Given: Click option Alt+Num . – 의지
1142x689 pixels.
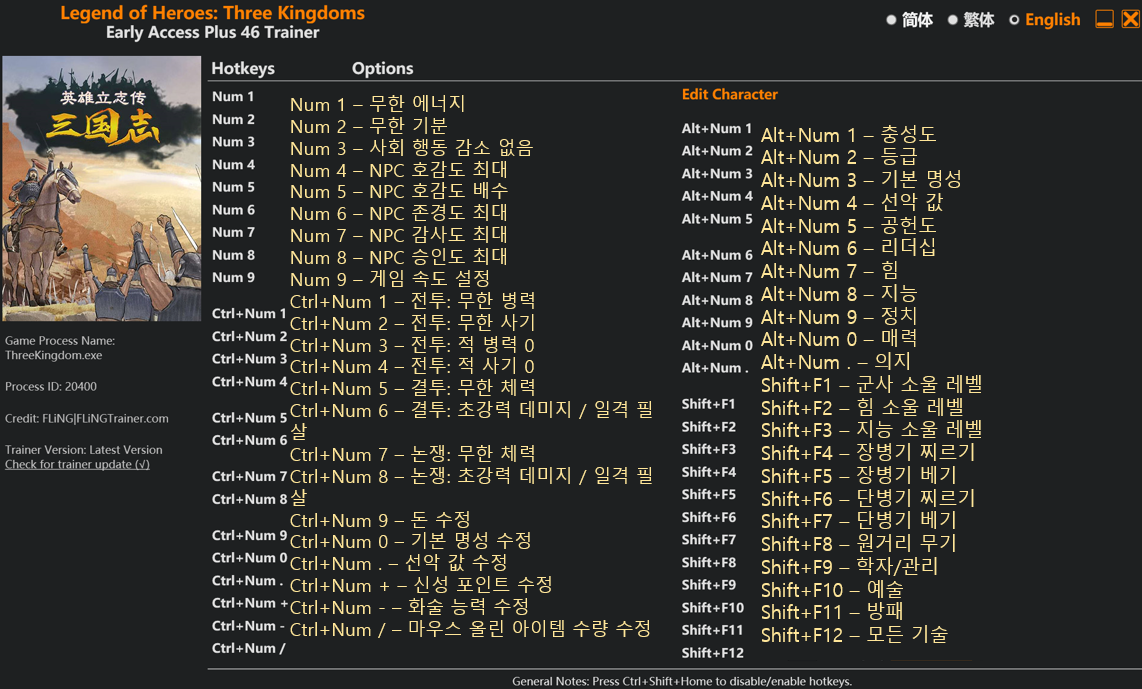Looking at the screenshot, I should pyautogui.click(x=836, y=362).
